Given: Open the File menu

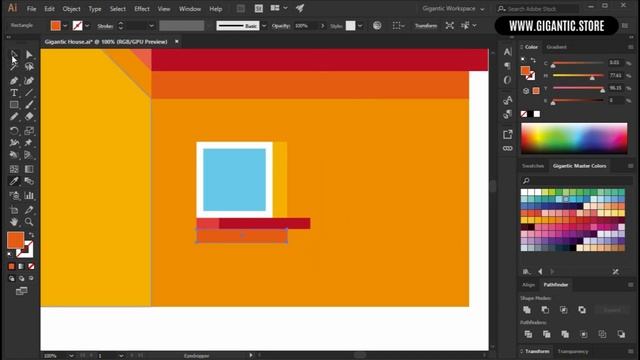Looking at the screenshot, I should (x=31, y=9).
